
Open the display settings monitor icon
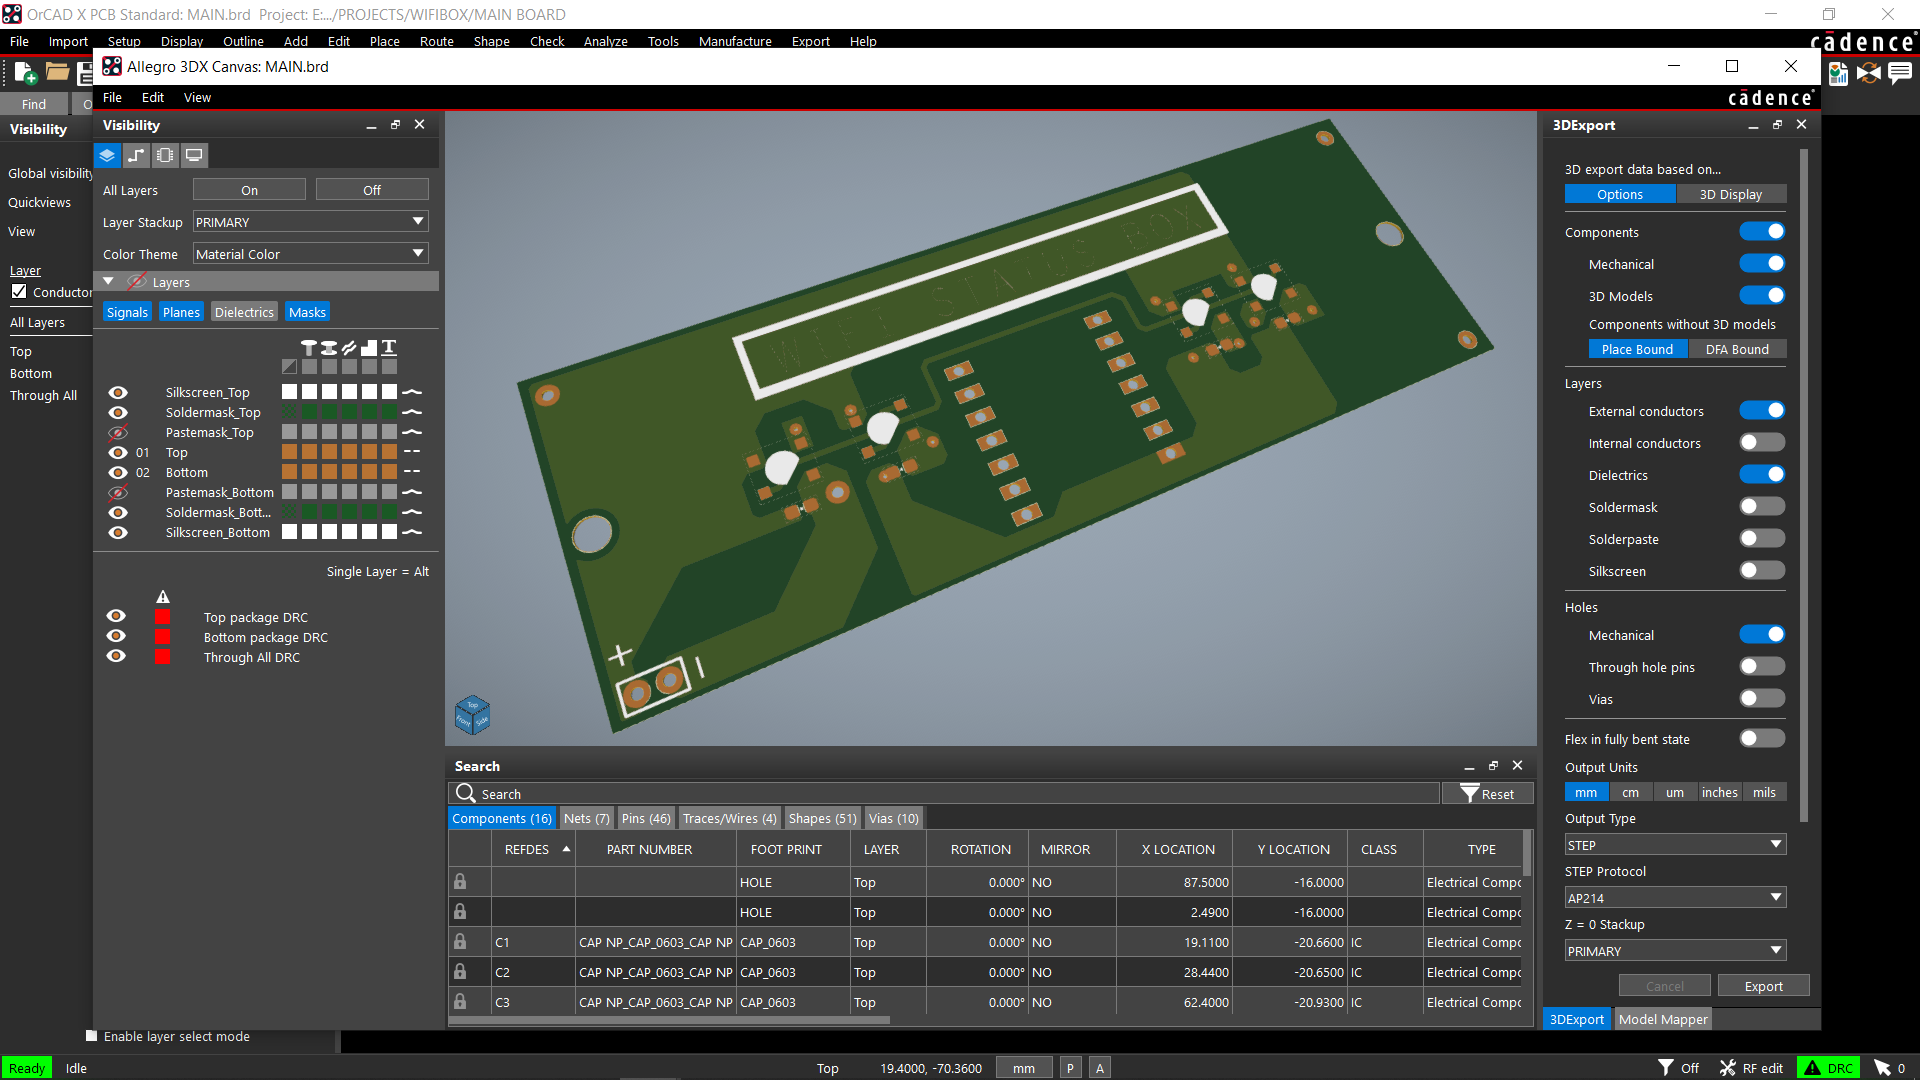coord(194,155)
